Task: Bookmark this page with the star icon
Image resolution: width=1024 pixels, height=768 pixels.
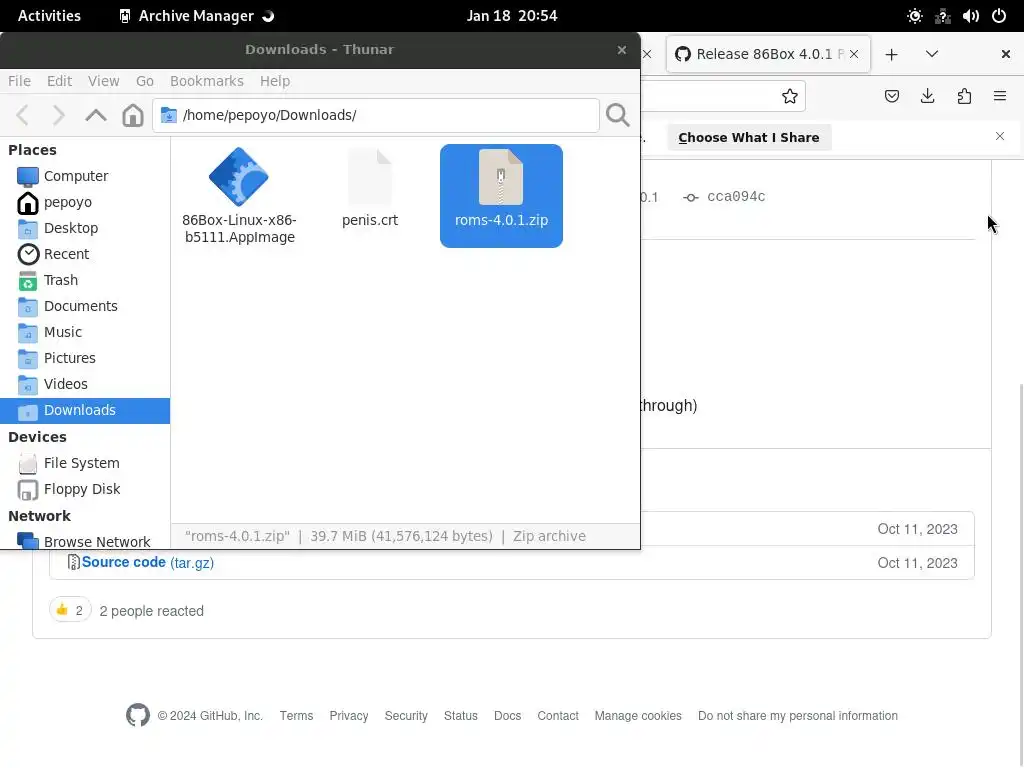Action: [790, 97]
